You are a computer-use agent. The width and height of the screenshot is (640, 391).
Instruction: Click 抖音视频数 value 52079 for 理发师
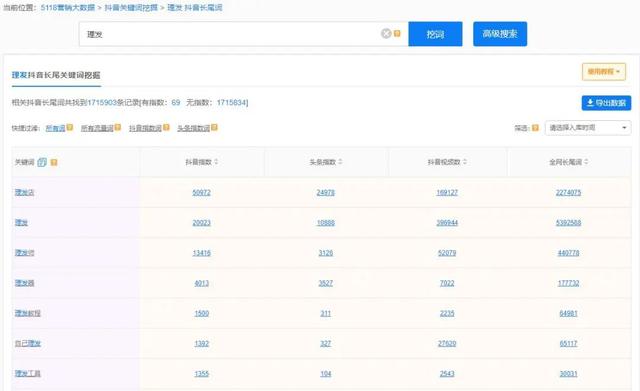point(447,253)
